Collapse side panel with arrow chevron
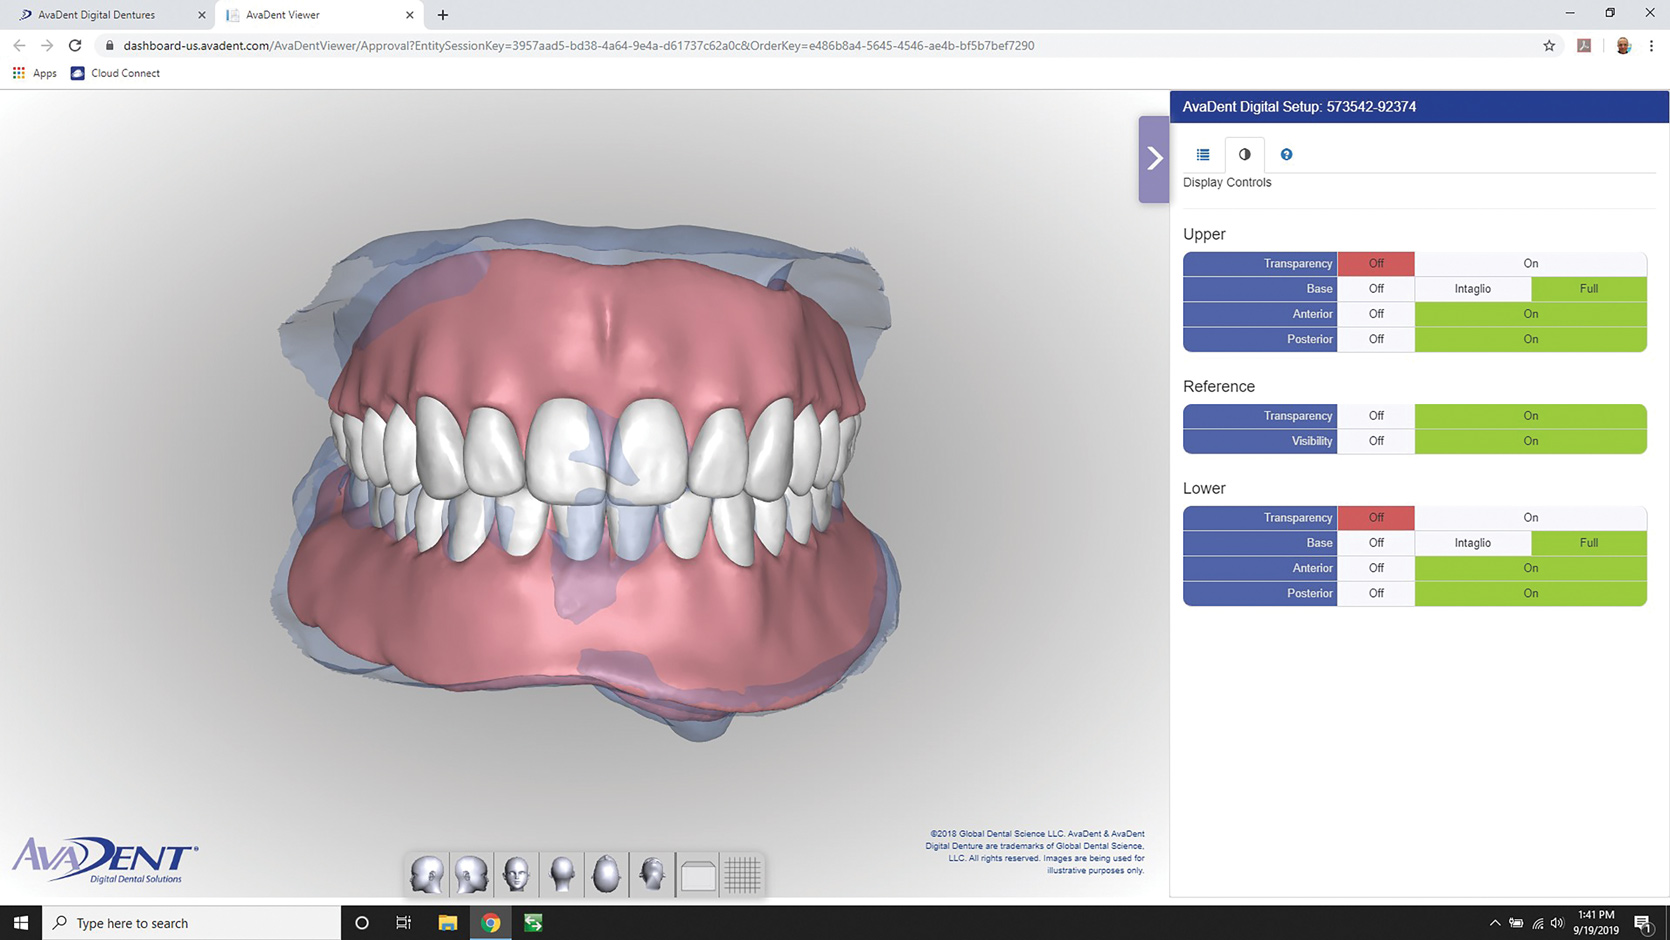Screen dimensions: 1670x940 [x=1154, y=159]
